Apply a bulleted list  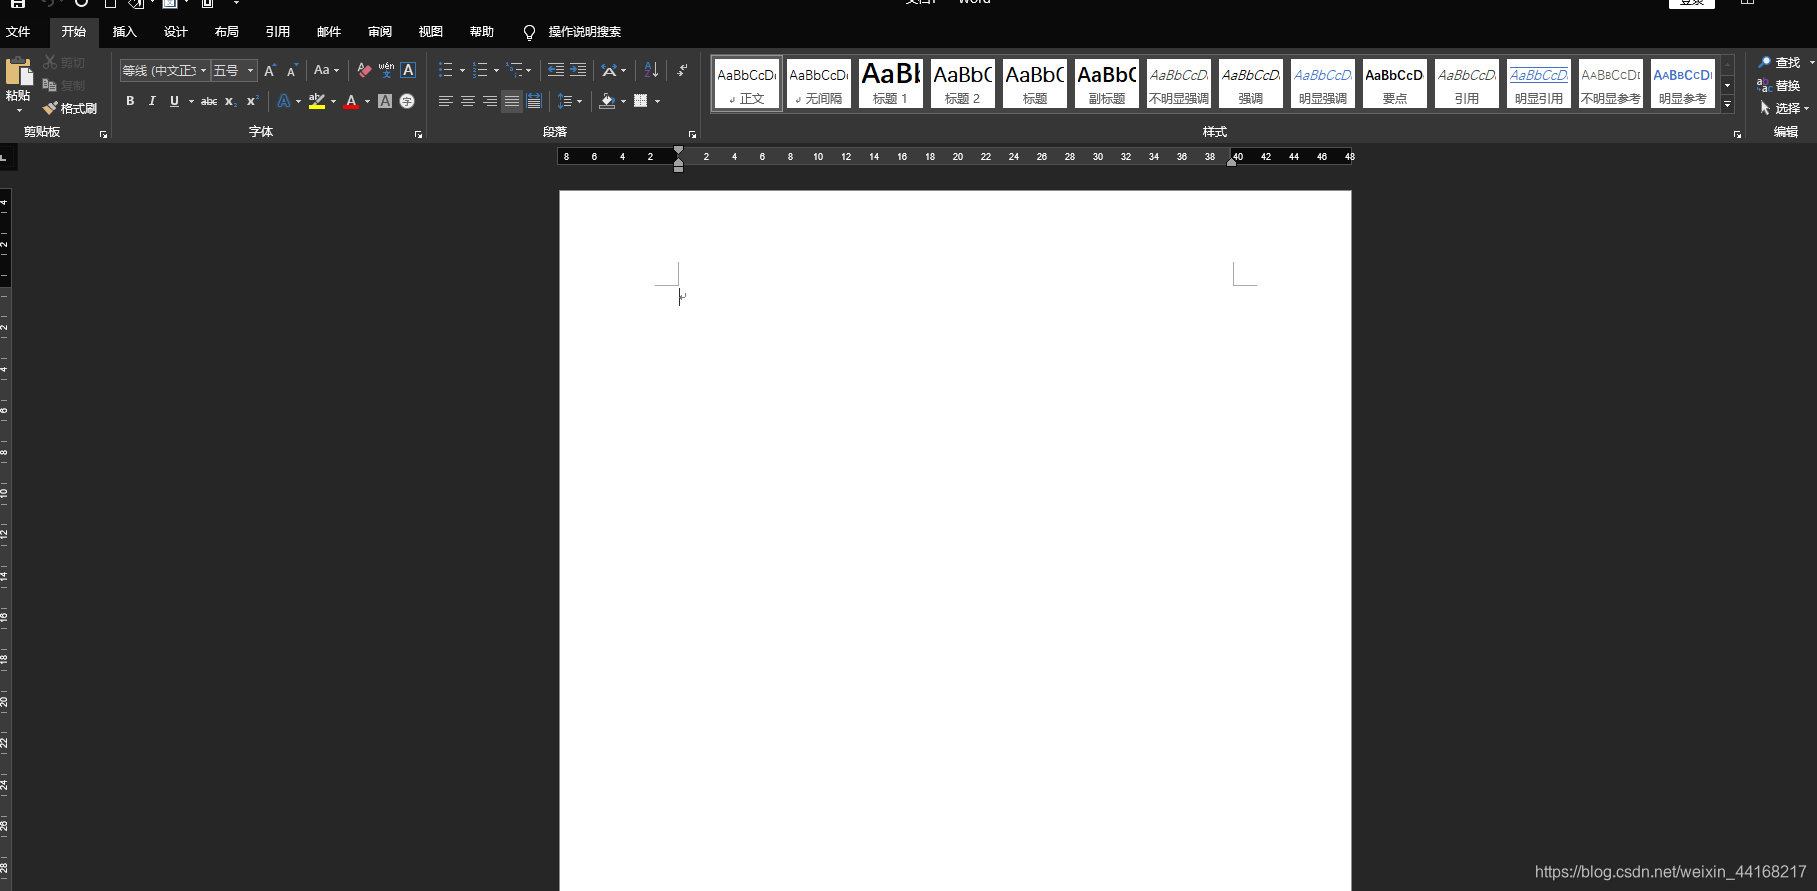click(x=446, y=70)
